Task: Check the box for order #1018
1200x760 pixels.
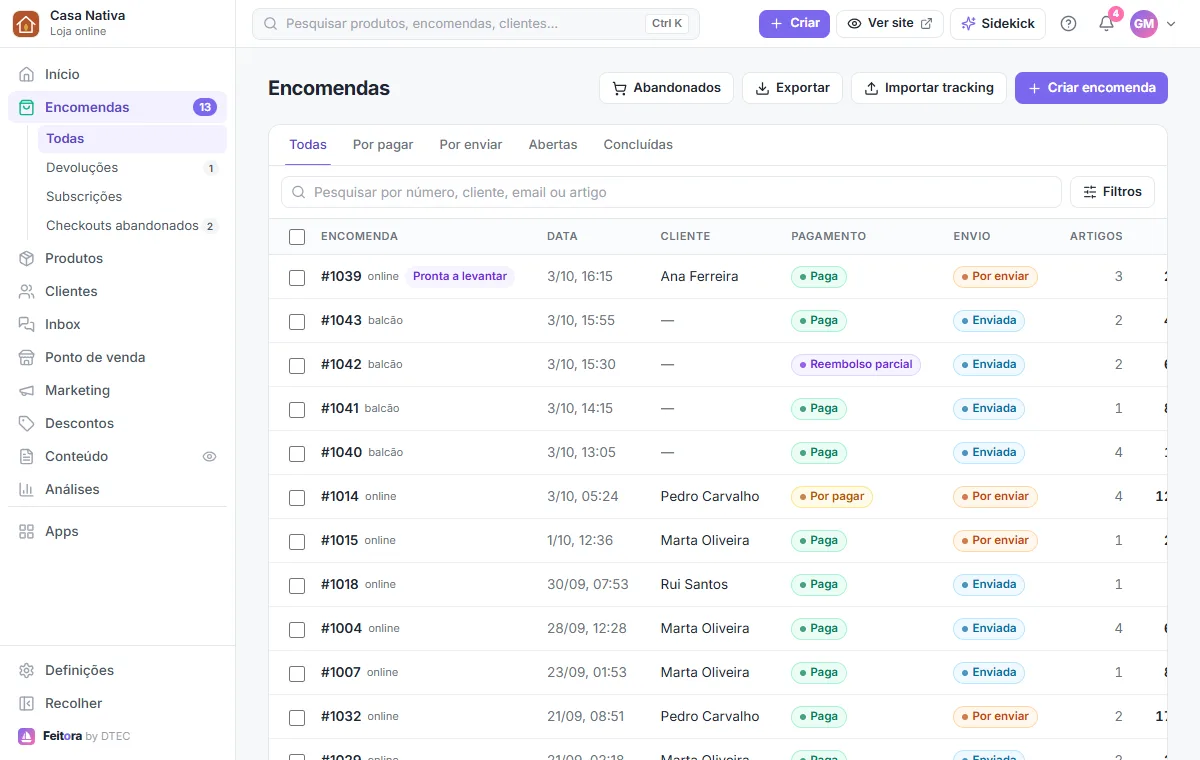Action: point(297,585)
